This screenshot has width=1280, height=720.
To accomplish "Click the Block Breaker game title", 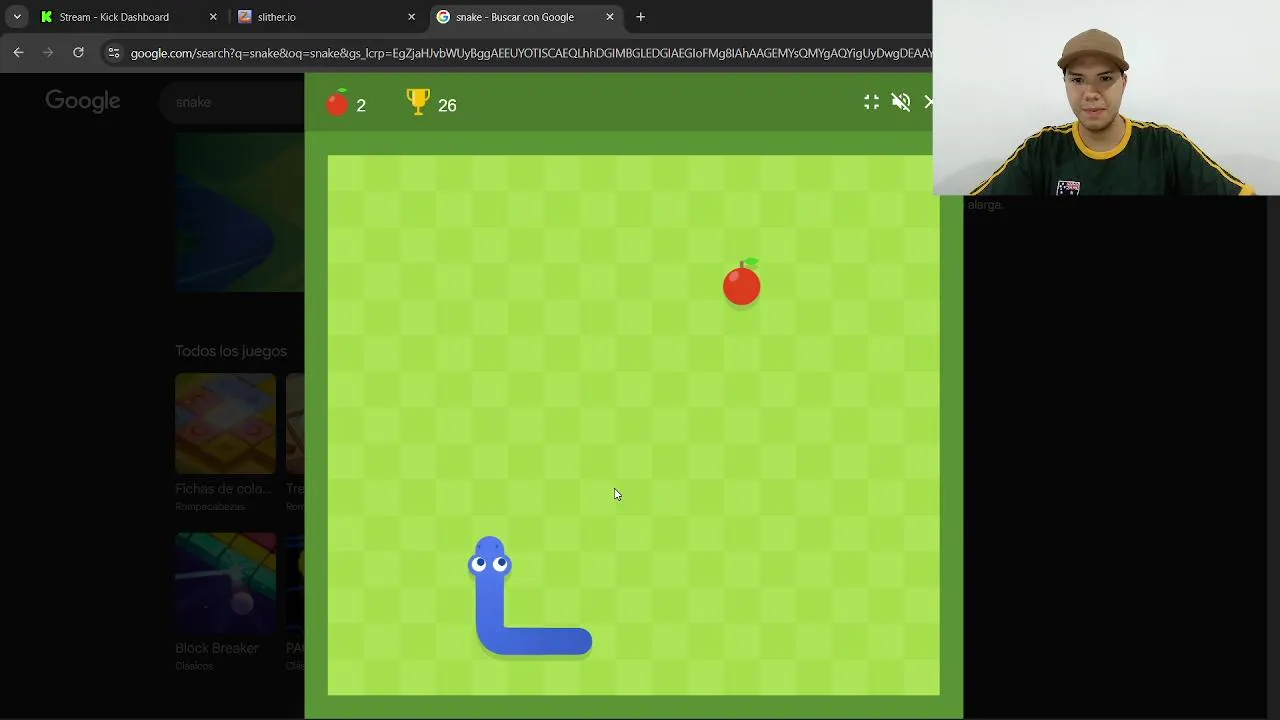I will (x=217, y=648).
